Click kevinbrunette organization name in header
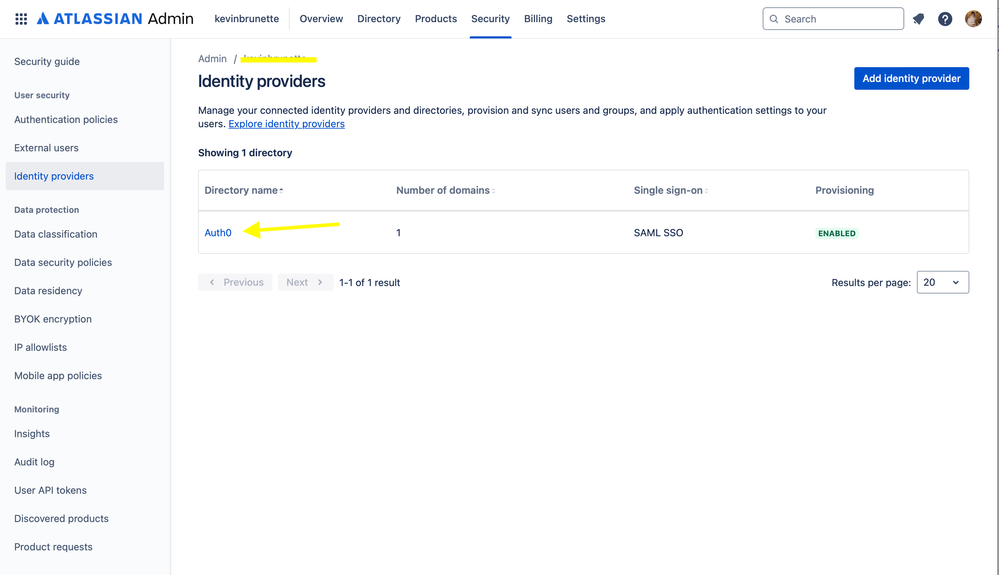Viewport: 999px width, 575px height. click(247, 19)
